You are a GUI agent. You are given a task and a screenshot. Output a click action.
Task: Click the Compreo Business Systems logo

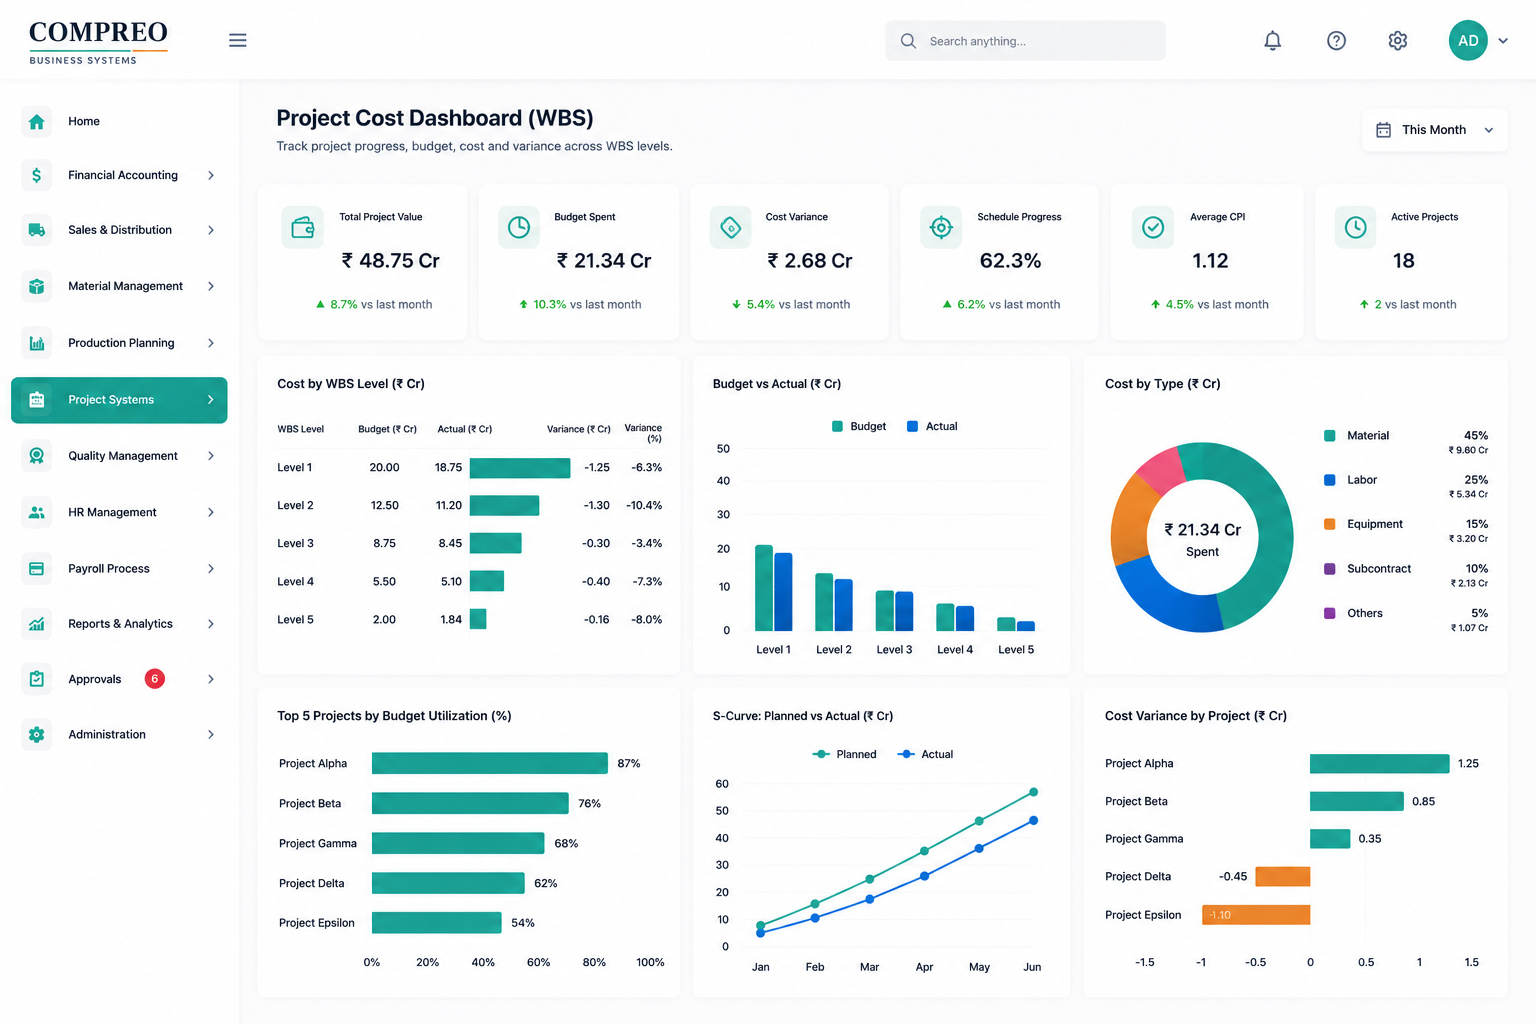point(98,43)
